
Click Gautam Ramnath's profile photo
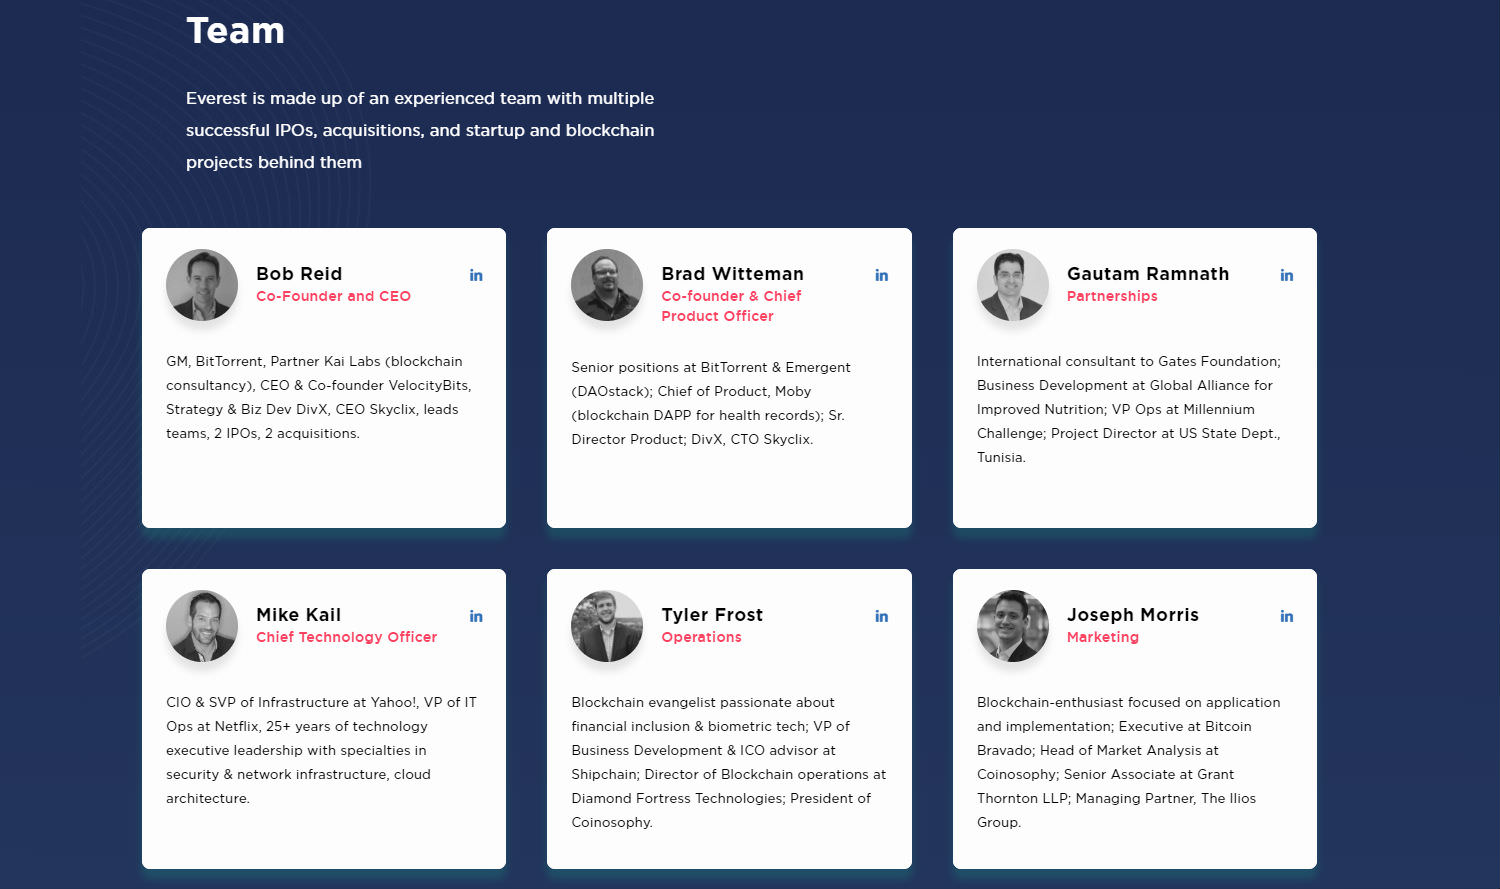click(x=1013, y=285)
